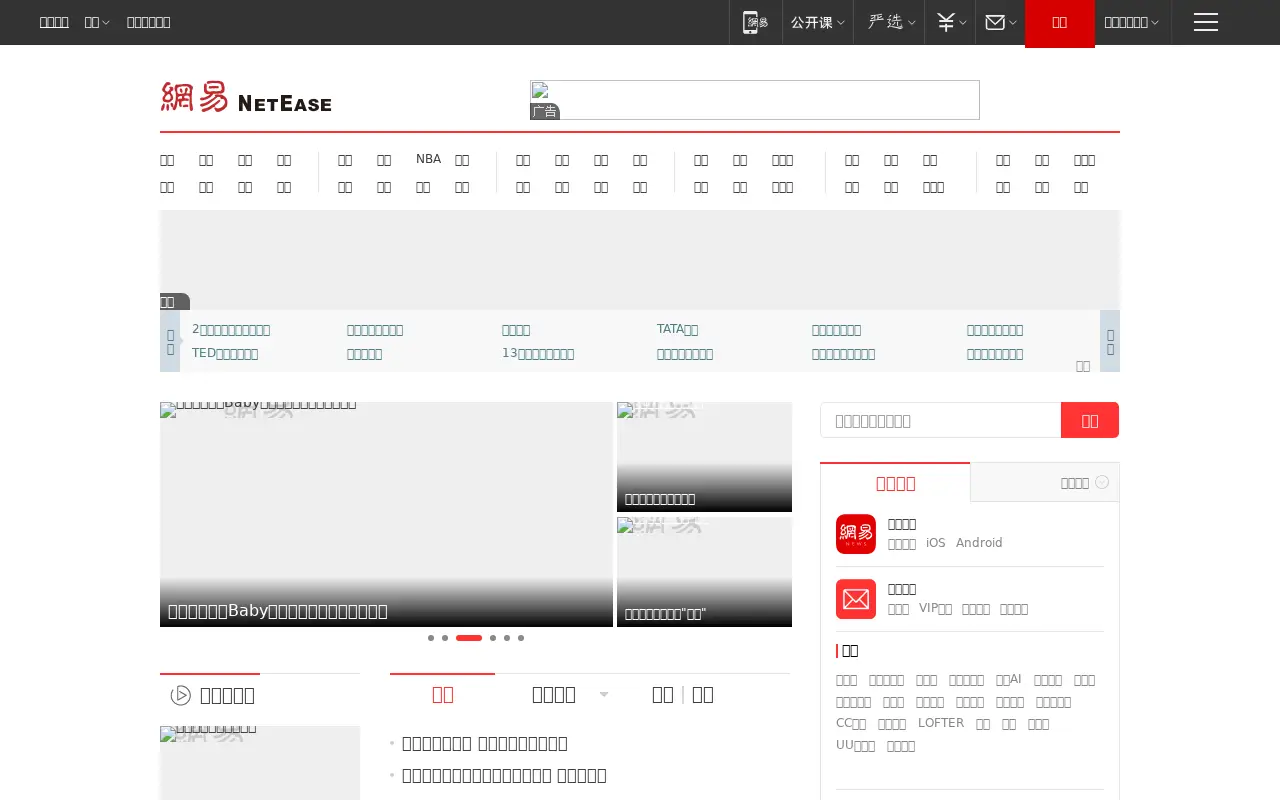Open the lower small thumbnail with quoted caption
This screenshot has height=800, width=1280.
click(704, 572)
